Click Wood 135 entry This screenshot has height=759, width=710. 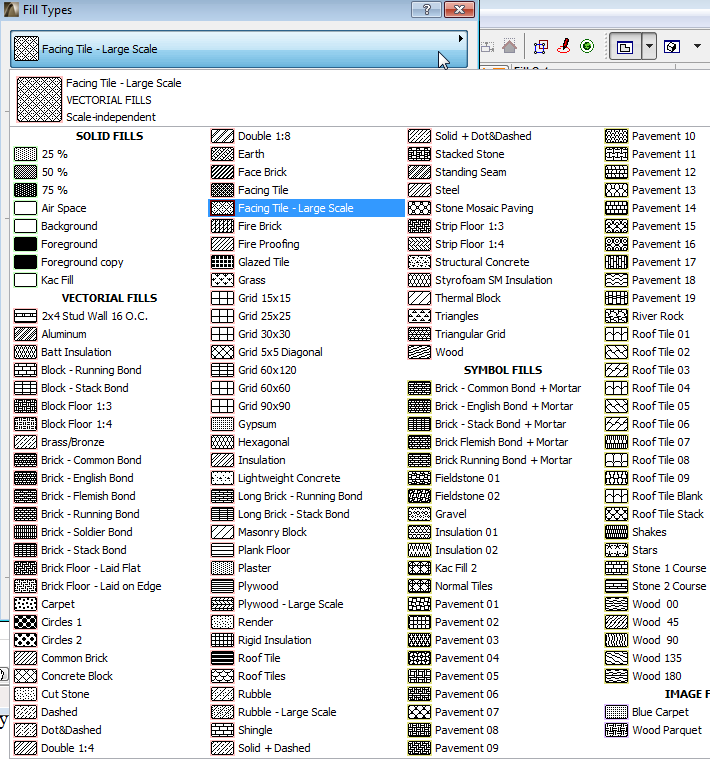pyautogui.click(x=656, y=658)
